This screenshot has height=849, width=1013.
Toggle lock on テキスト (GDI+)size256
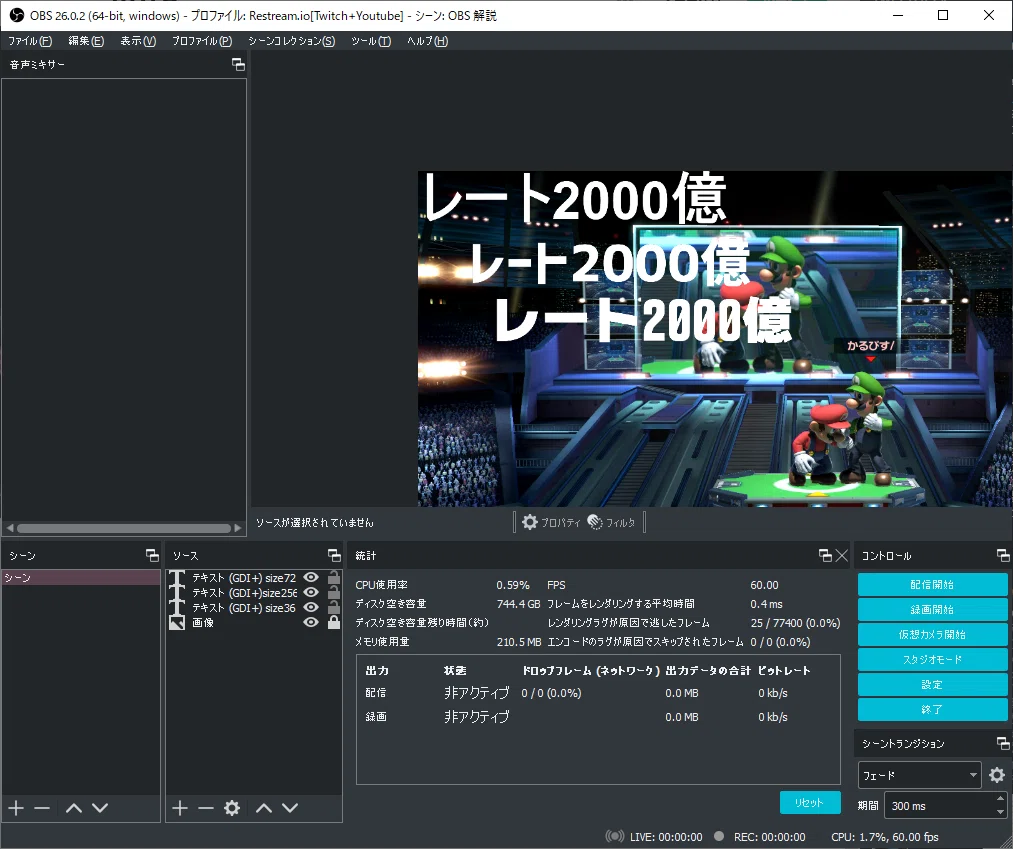pyautogui.click(x=333, y=592)
